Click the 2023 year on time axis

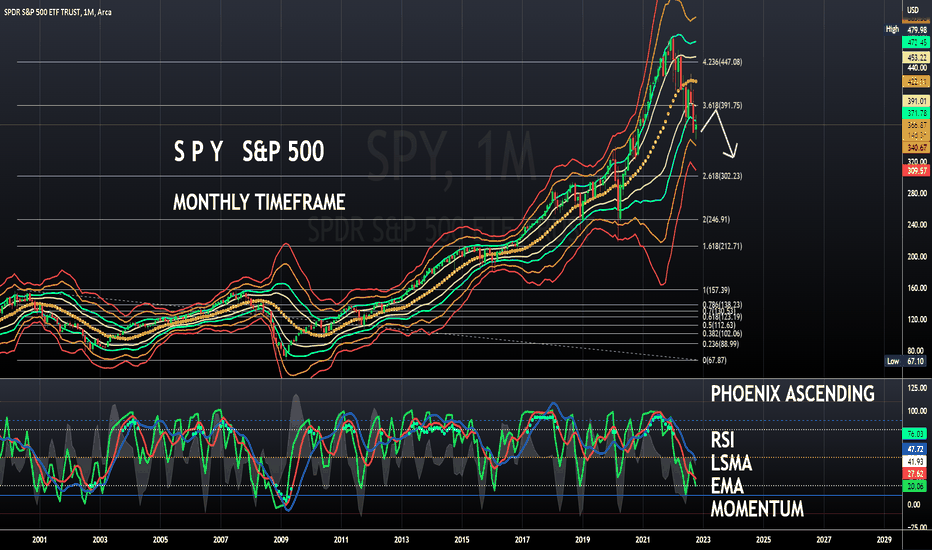click(703, 540)
